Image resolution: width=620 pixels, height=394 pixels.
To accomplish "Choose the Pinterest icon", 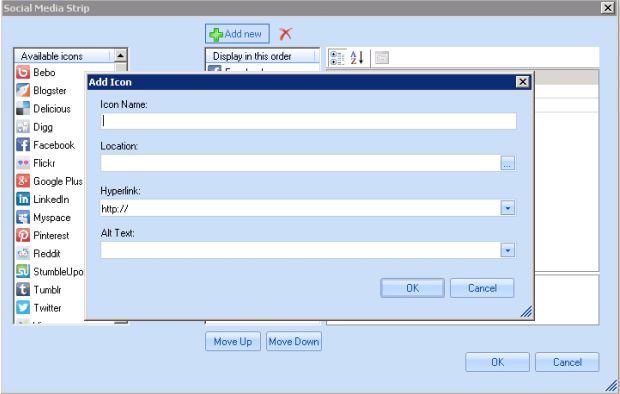I will [23, 235].
